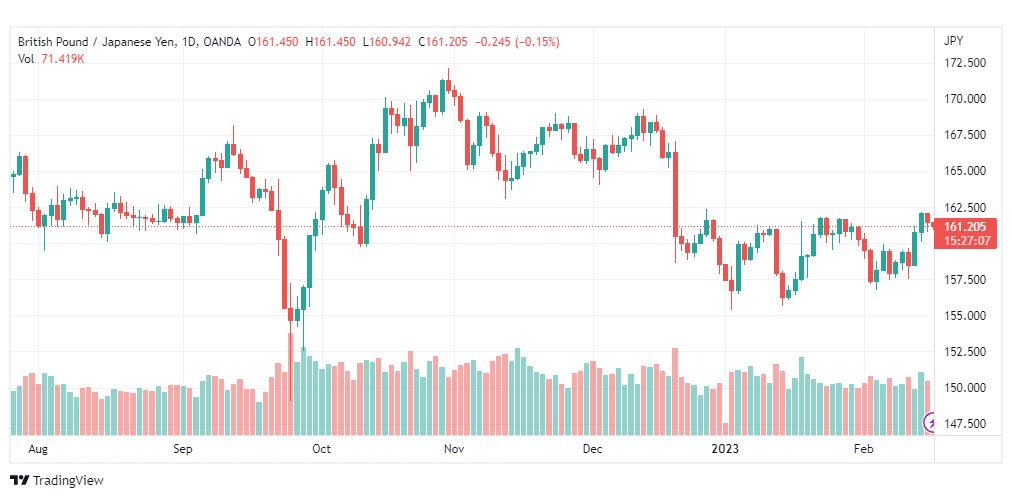Click the opening price O161.450 value
1012x498 pixels.
point(277,42)
